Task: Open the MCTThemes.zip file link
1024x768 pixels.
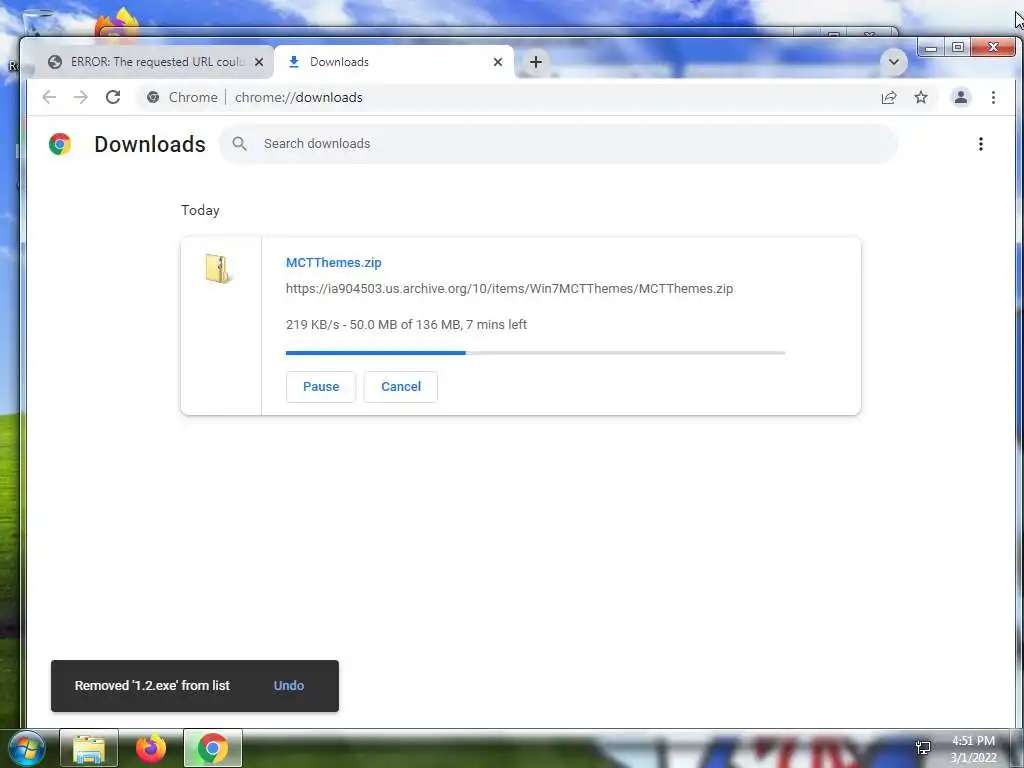Action: 334,263
